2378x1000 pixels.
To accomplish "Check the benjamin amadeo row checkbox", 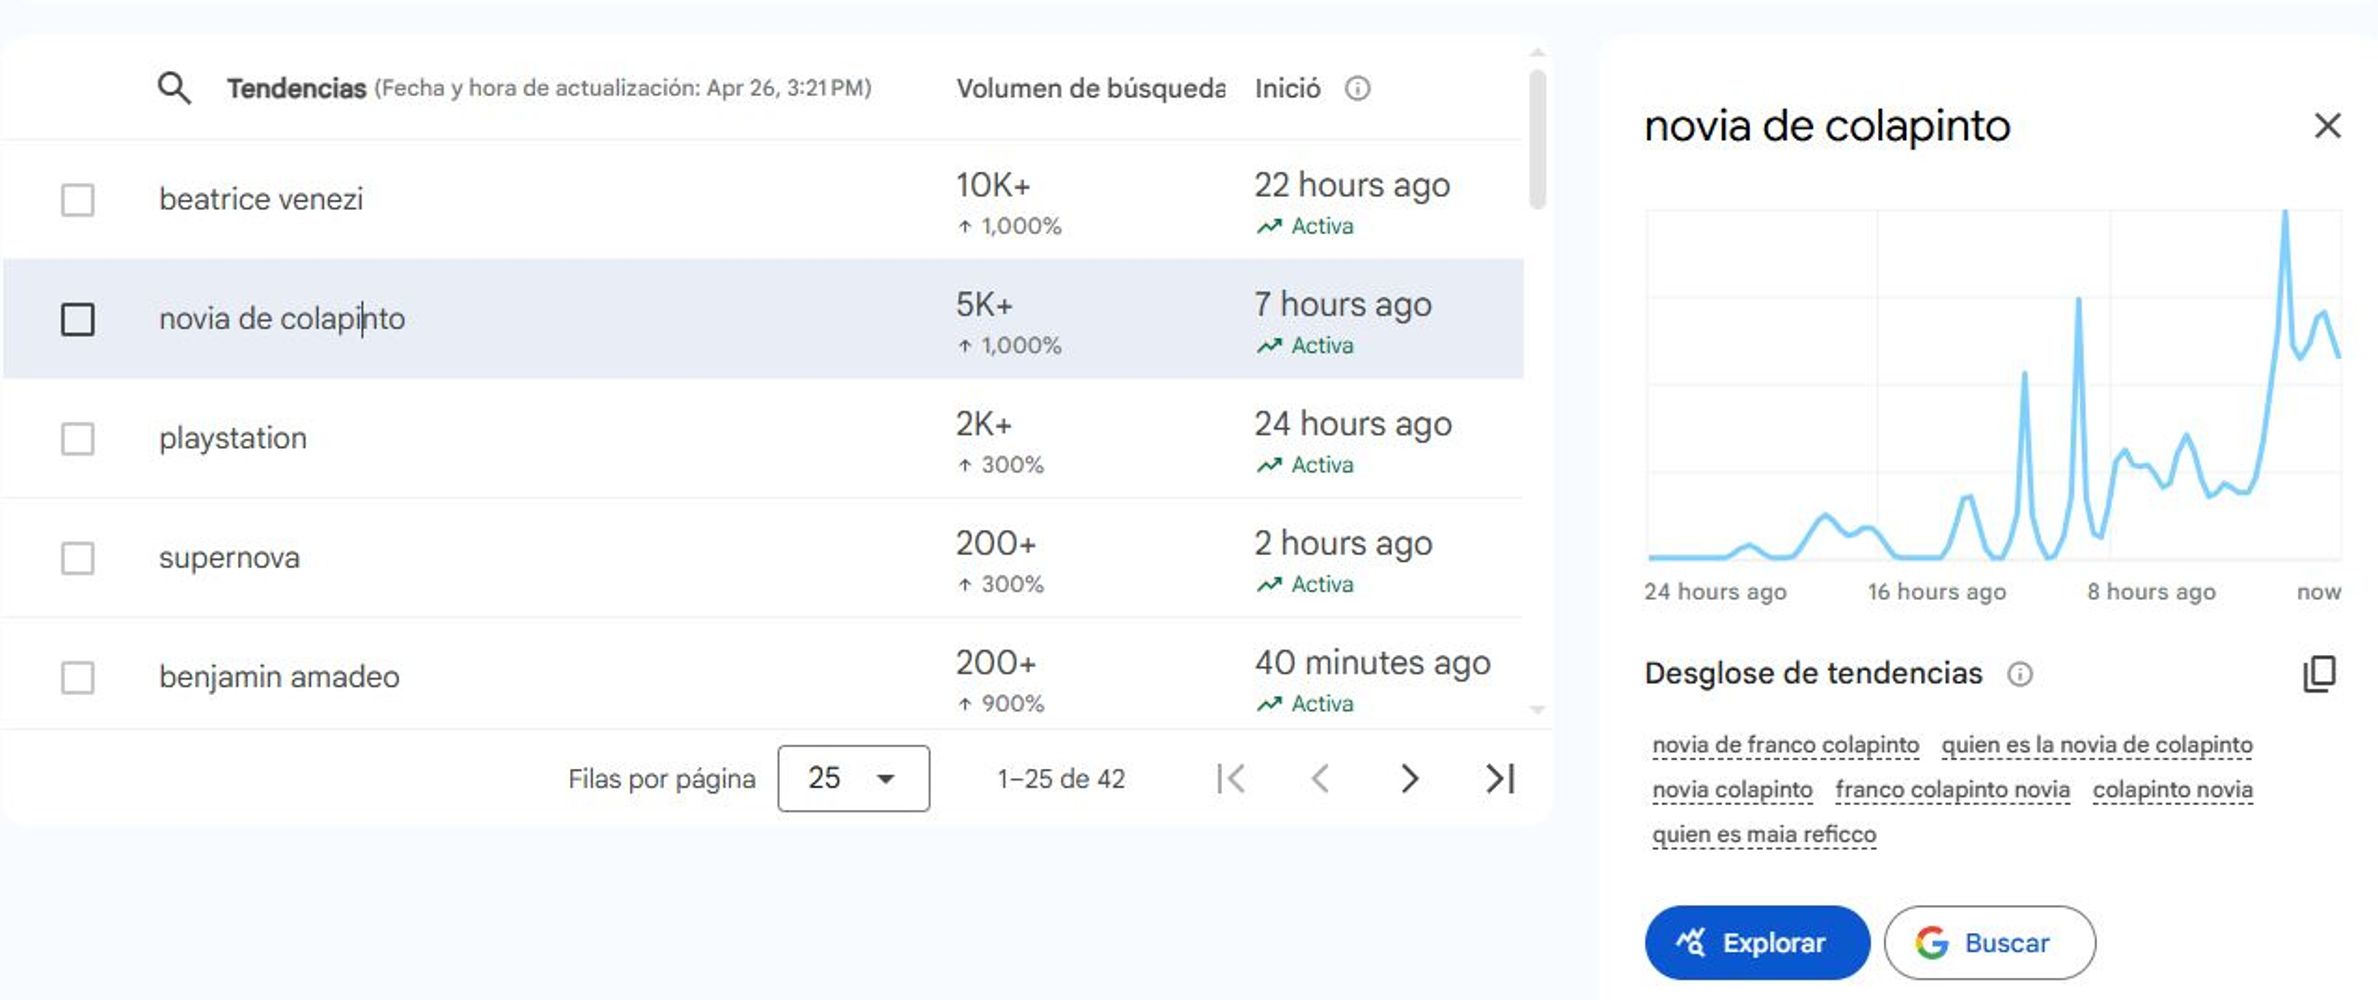I will 78,678.
